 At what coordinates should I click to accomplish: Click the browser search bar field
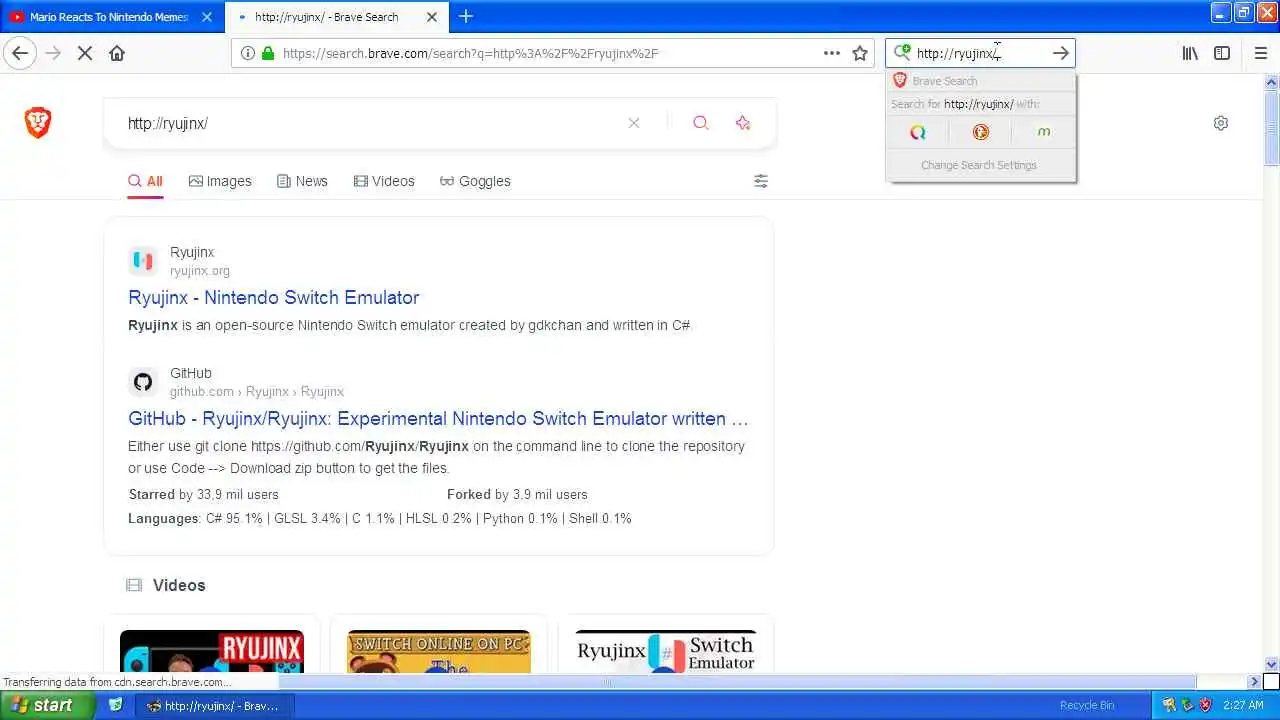(x=980, y=53)
